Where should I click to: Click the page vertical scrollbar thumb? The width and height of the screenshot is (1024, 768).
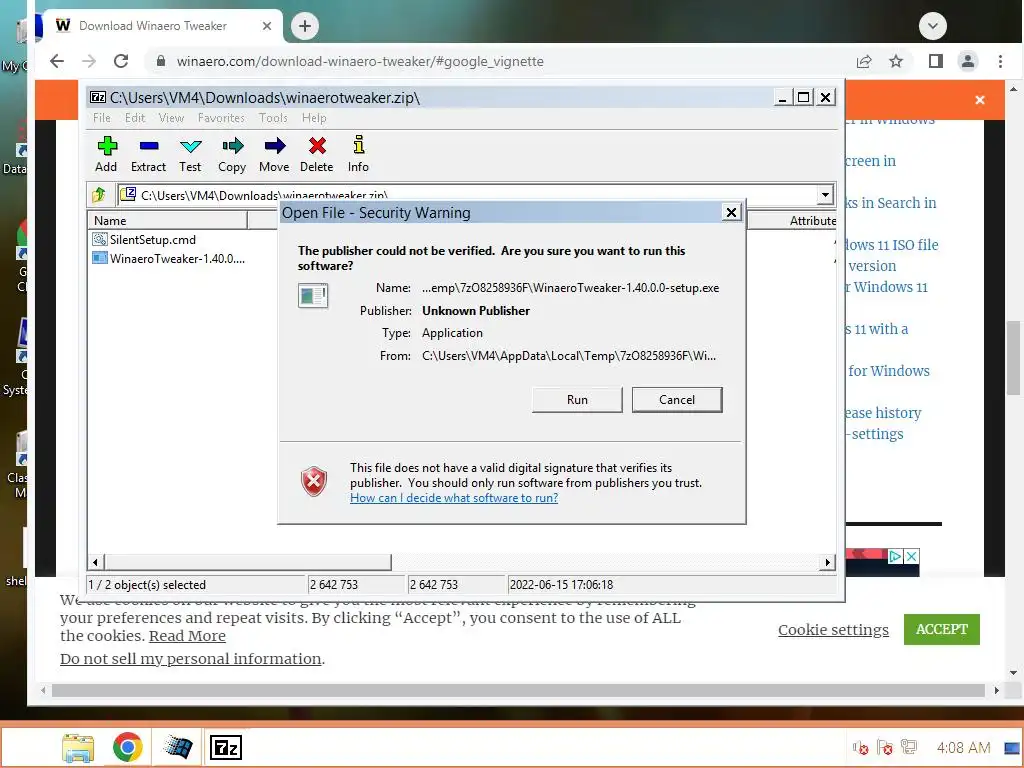click(1013, 358)
